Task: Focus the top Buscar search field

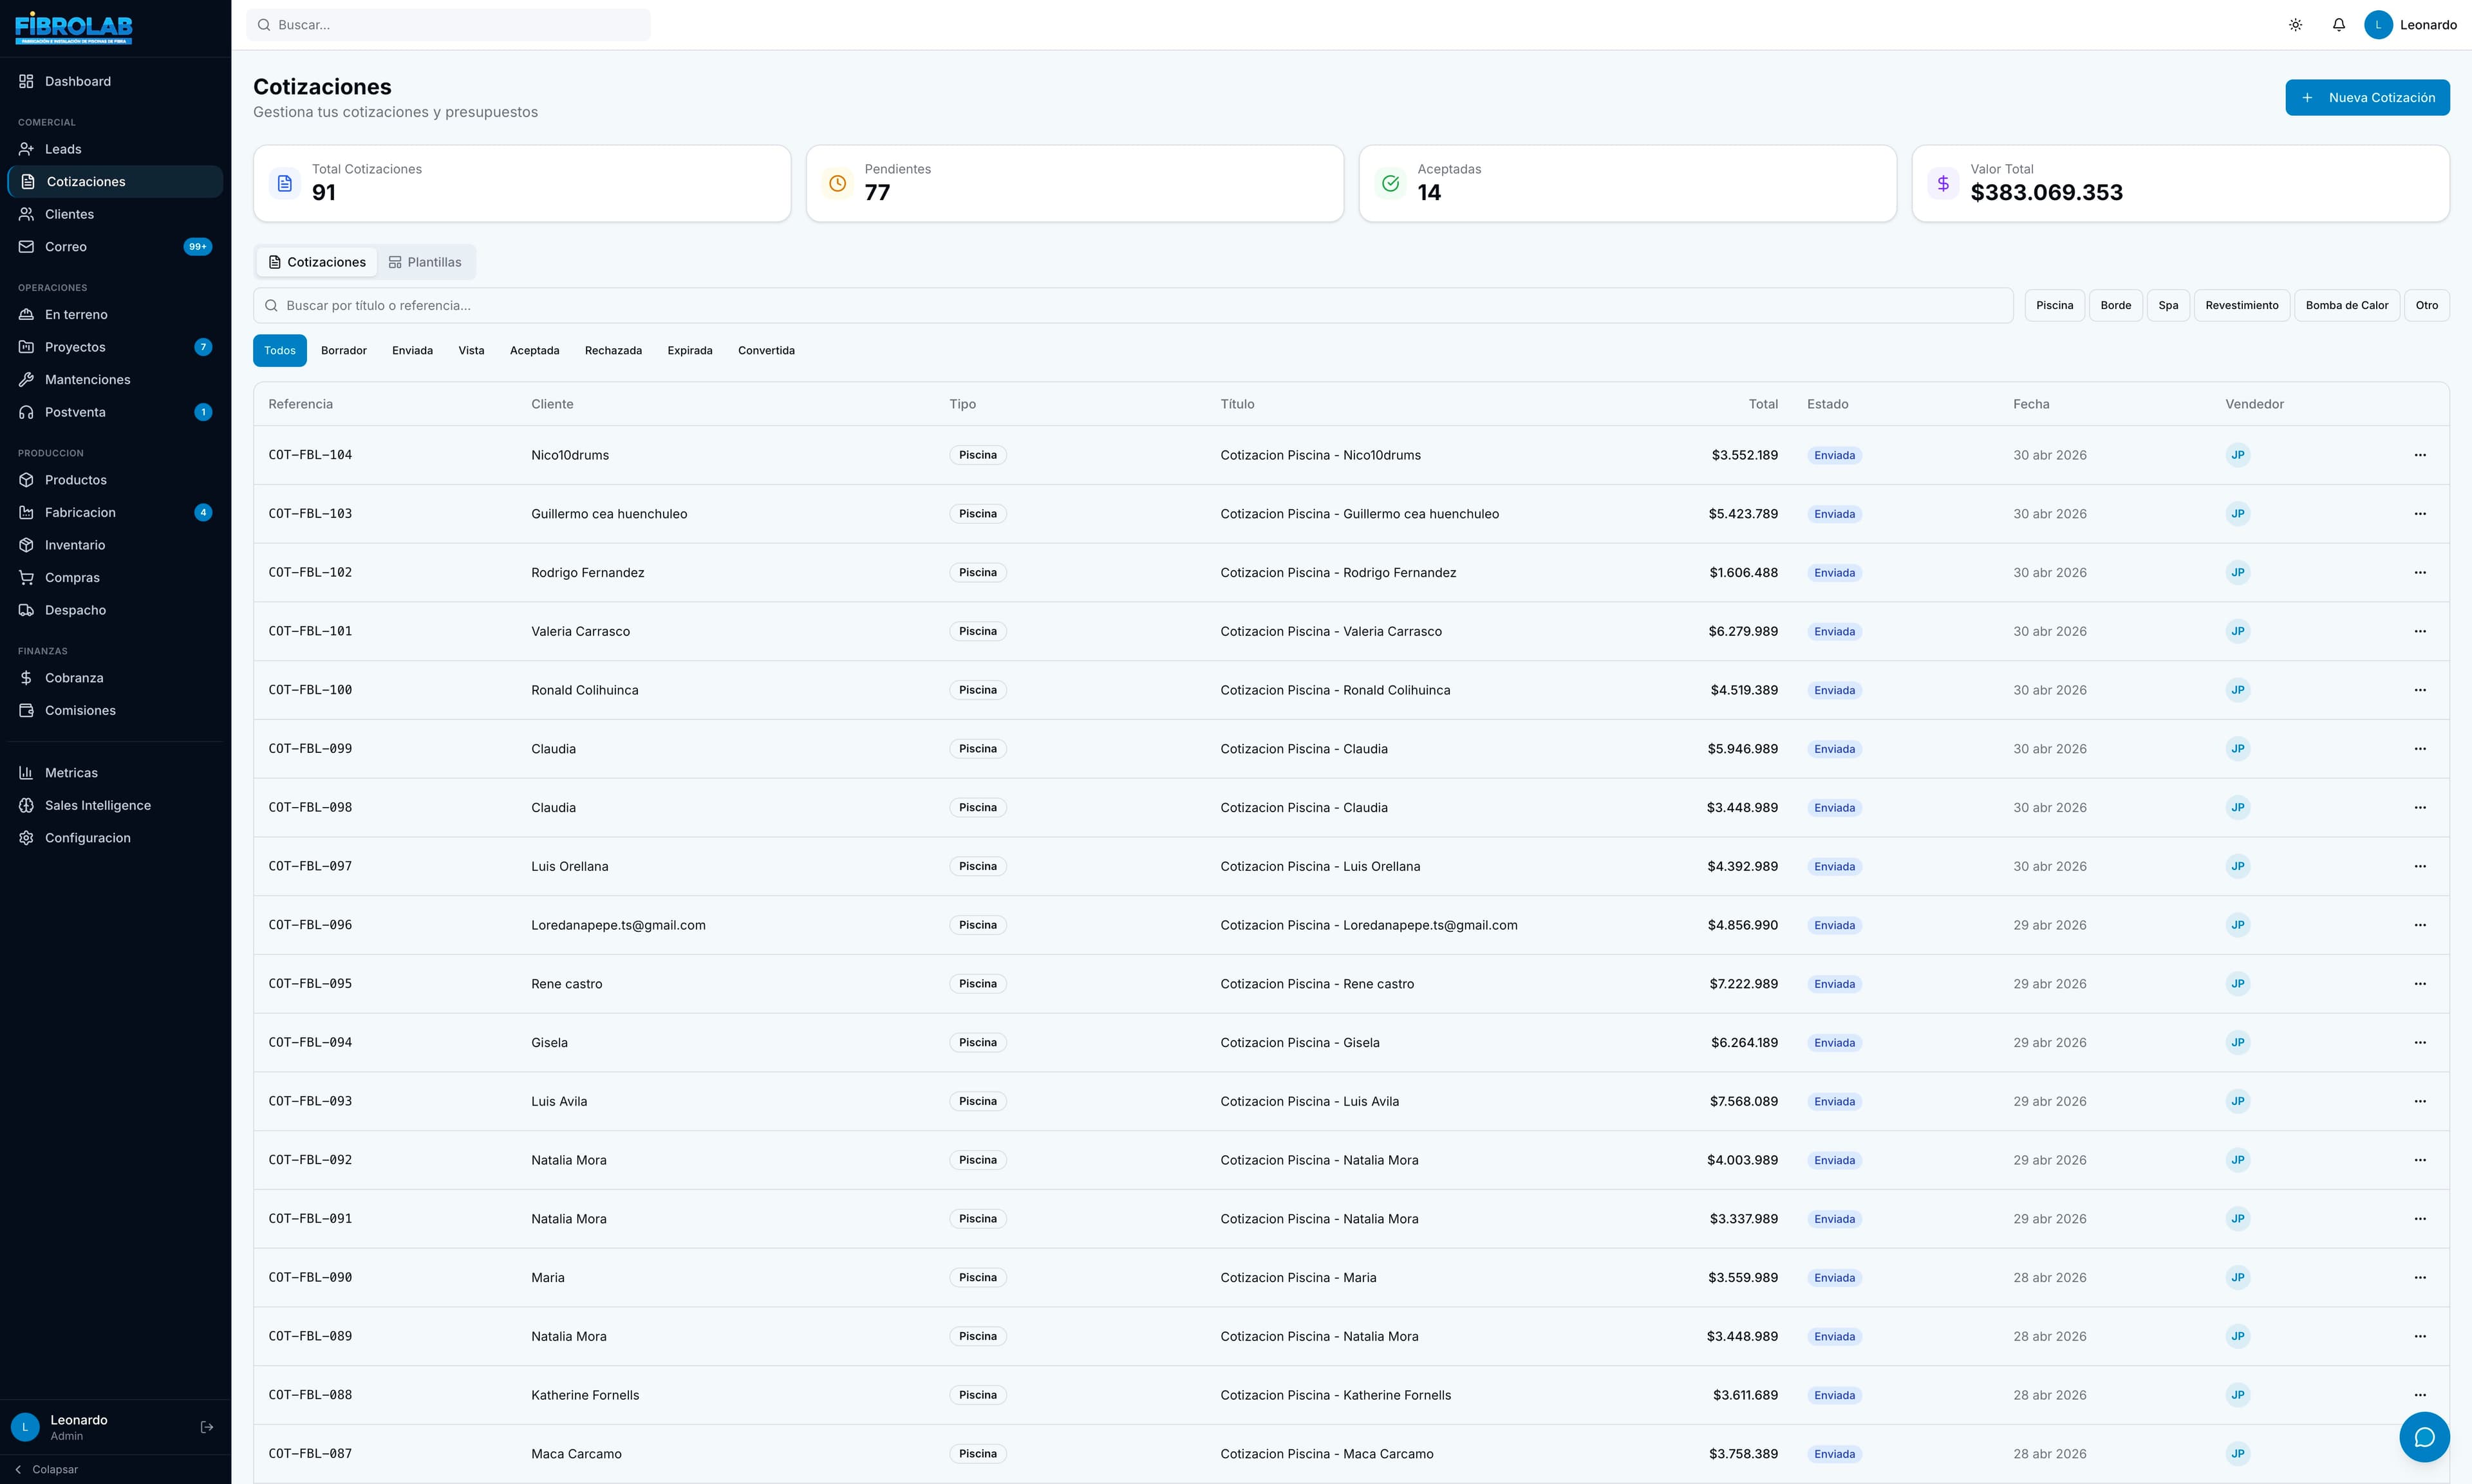Action: (448, 25)
